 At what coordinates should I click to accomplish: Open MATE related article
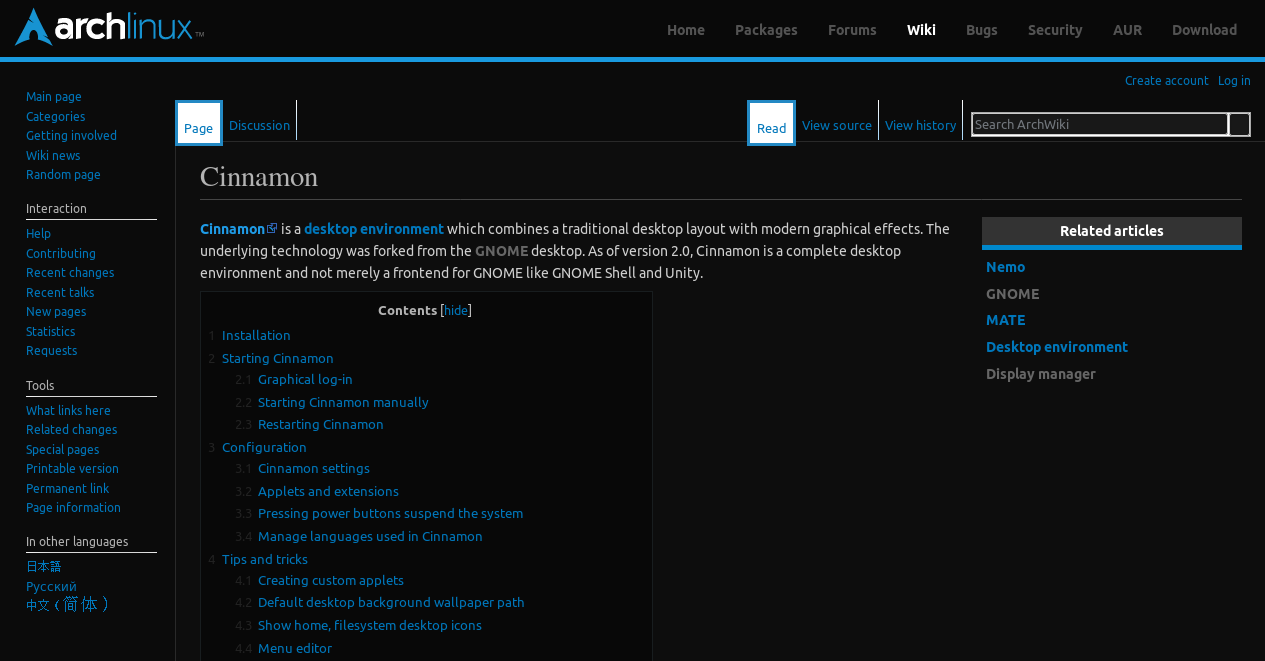click(x=1005, y=320)
